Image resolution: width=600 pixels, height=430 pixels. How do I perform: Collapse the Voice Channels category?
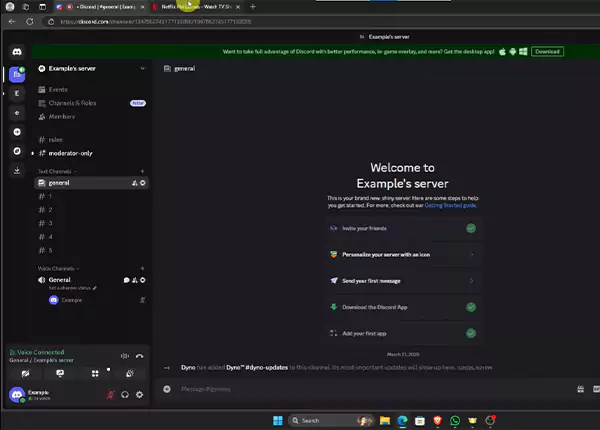[59, 268]
